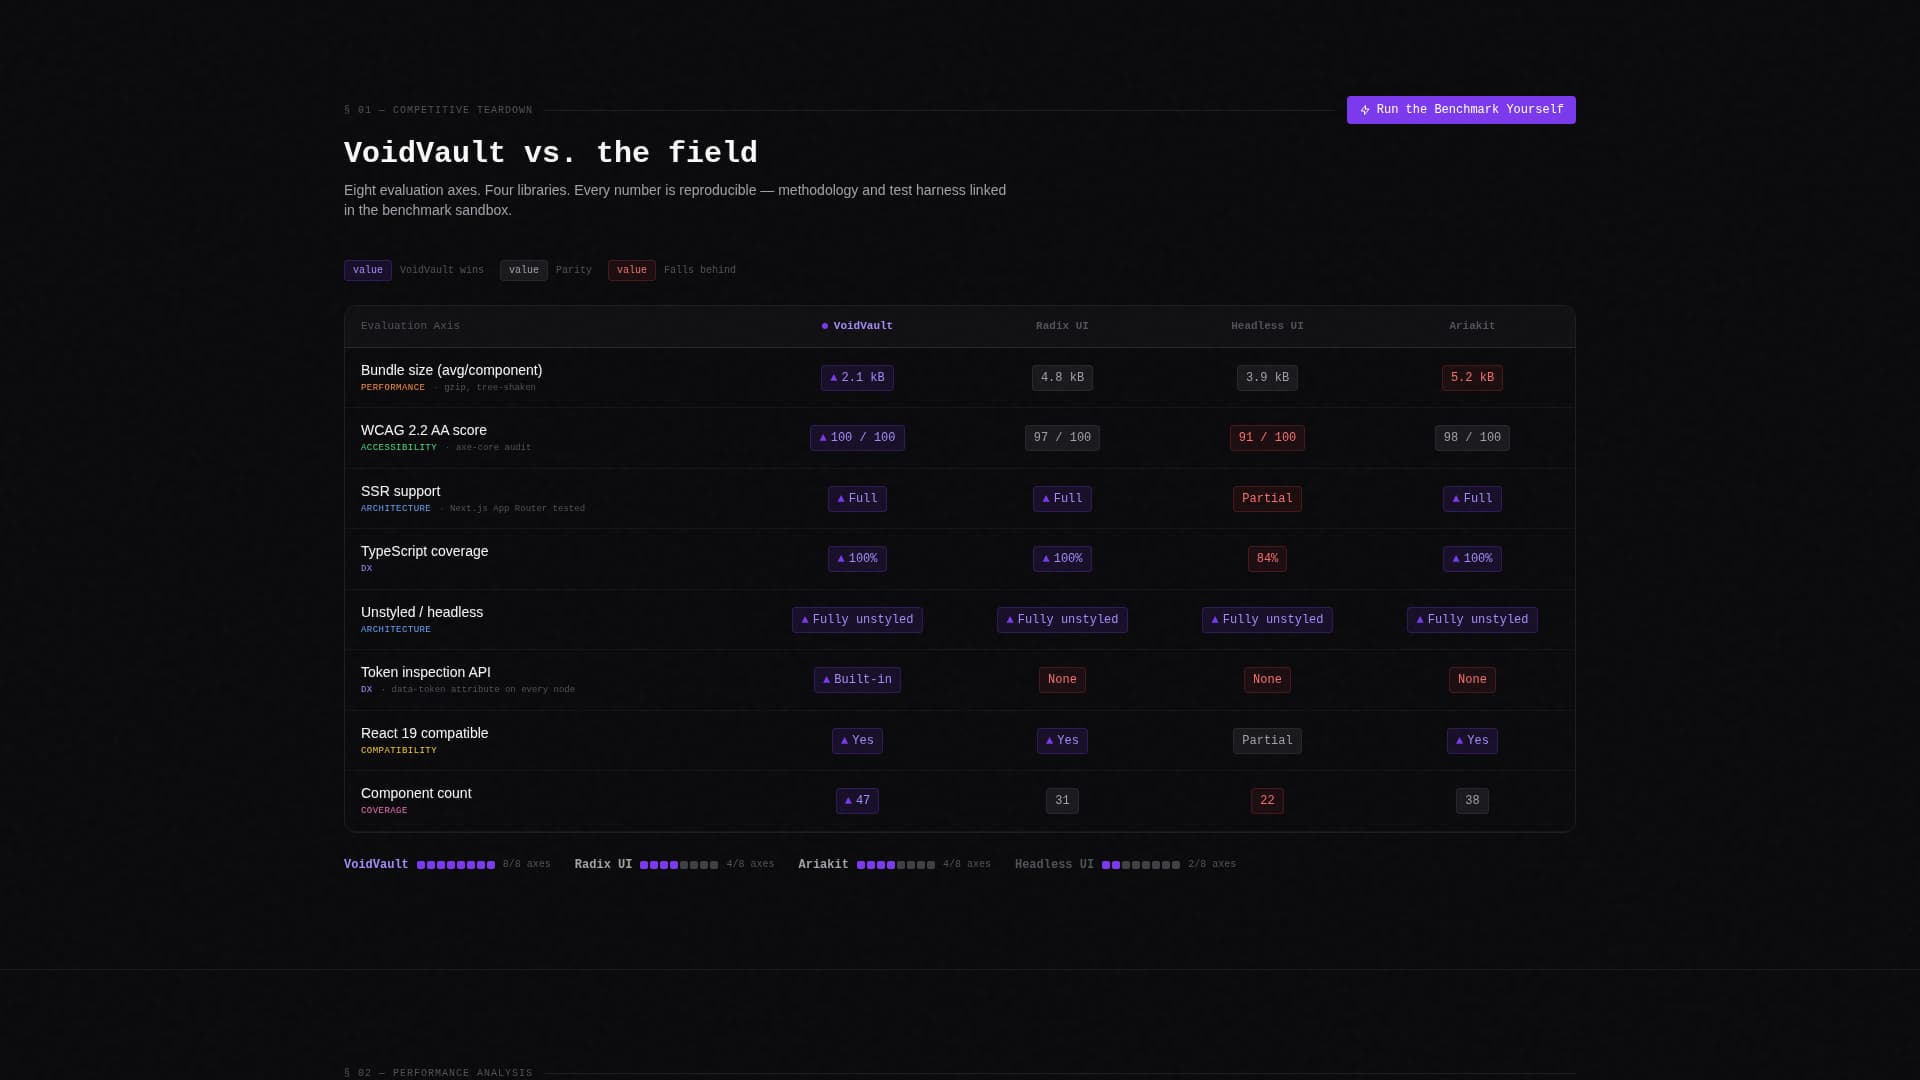Click the Falls behind legend badge
1920x1080 pixels.
click(x=632, y=270)
